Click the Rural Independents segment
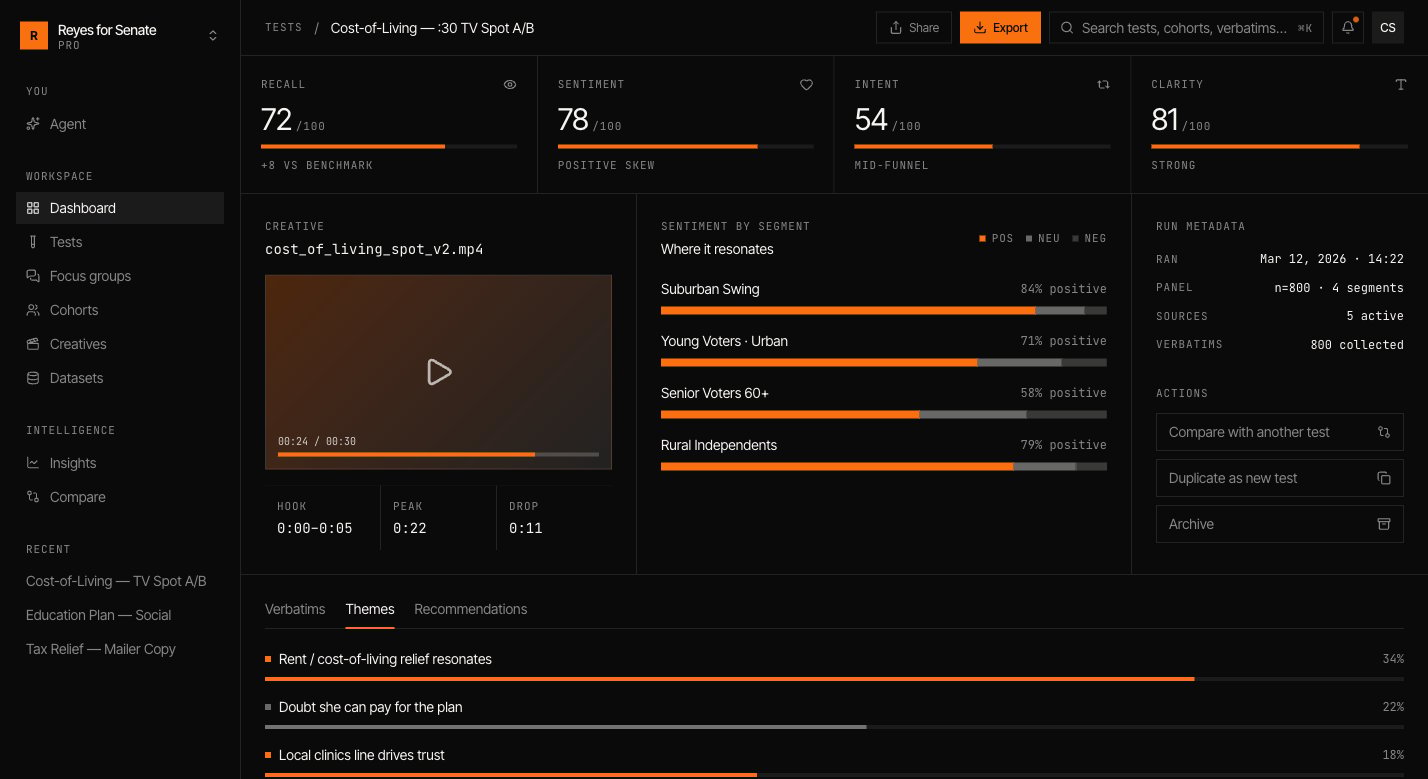Image resolution: width=1428 pixels, height=779 pixels. click(884, 454)
